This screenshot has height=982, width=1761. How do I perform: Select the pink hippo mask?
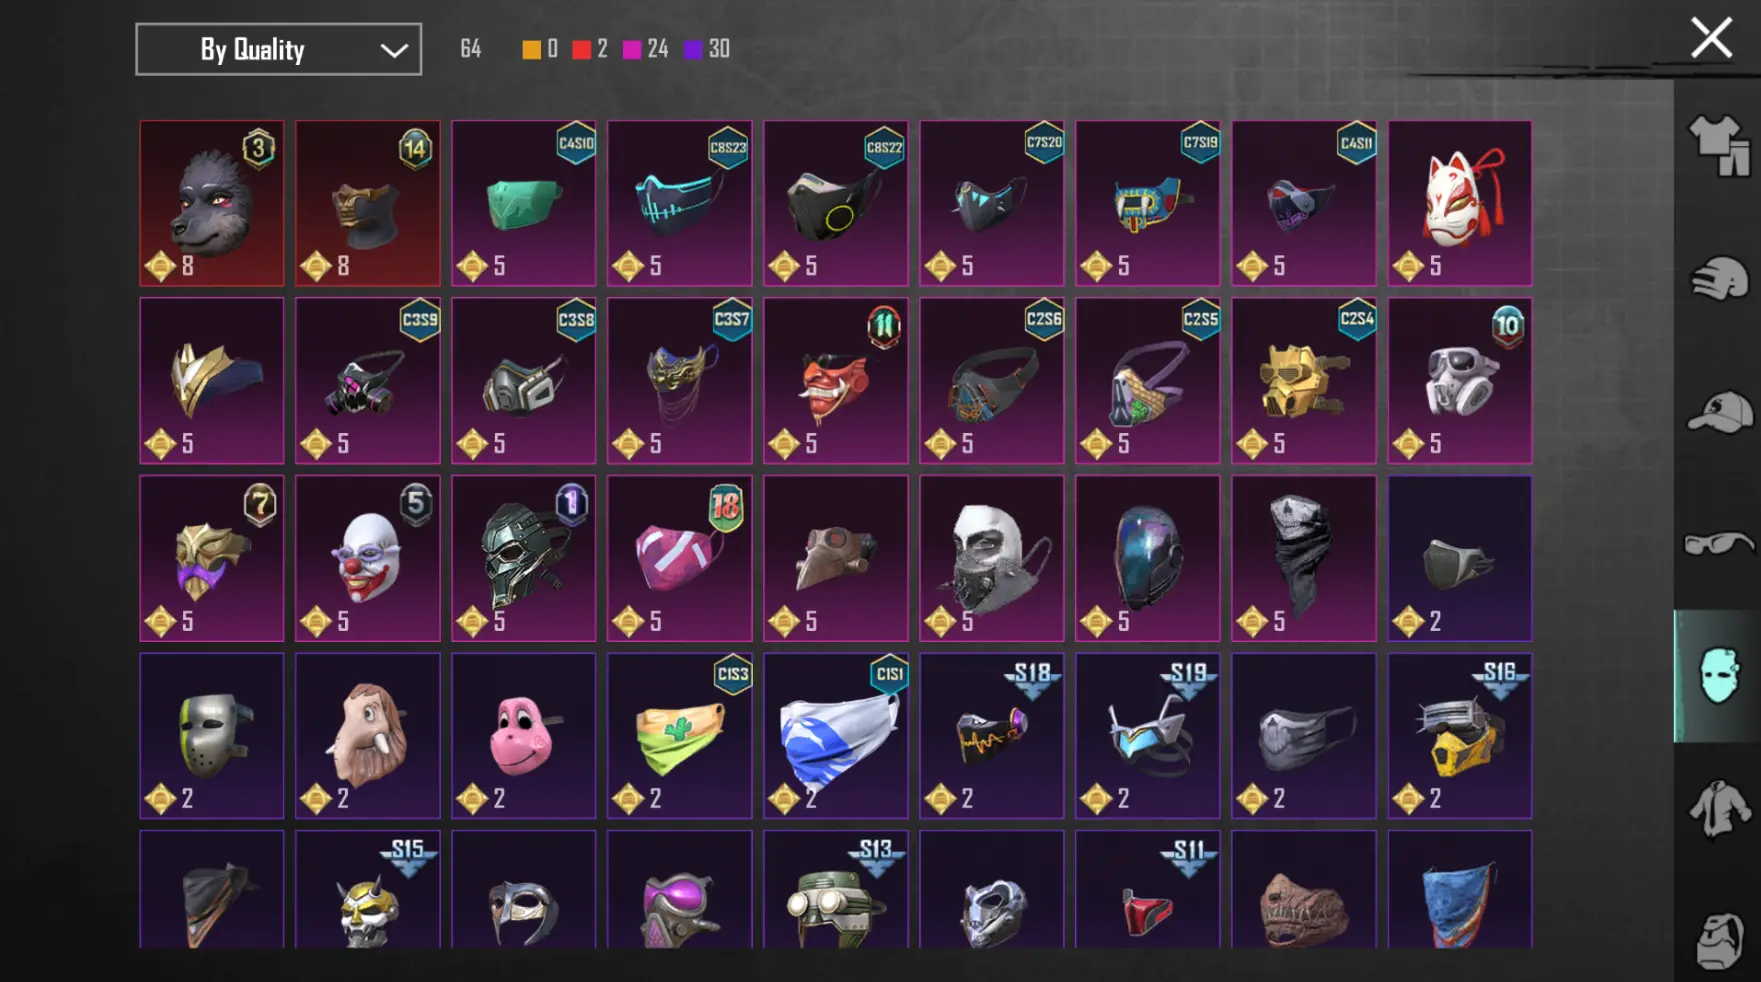point(524,736)
